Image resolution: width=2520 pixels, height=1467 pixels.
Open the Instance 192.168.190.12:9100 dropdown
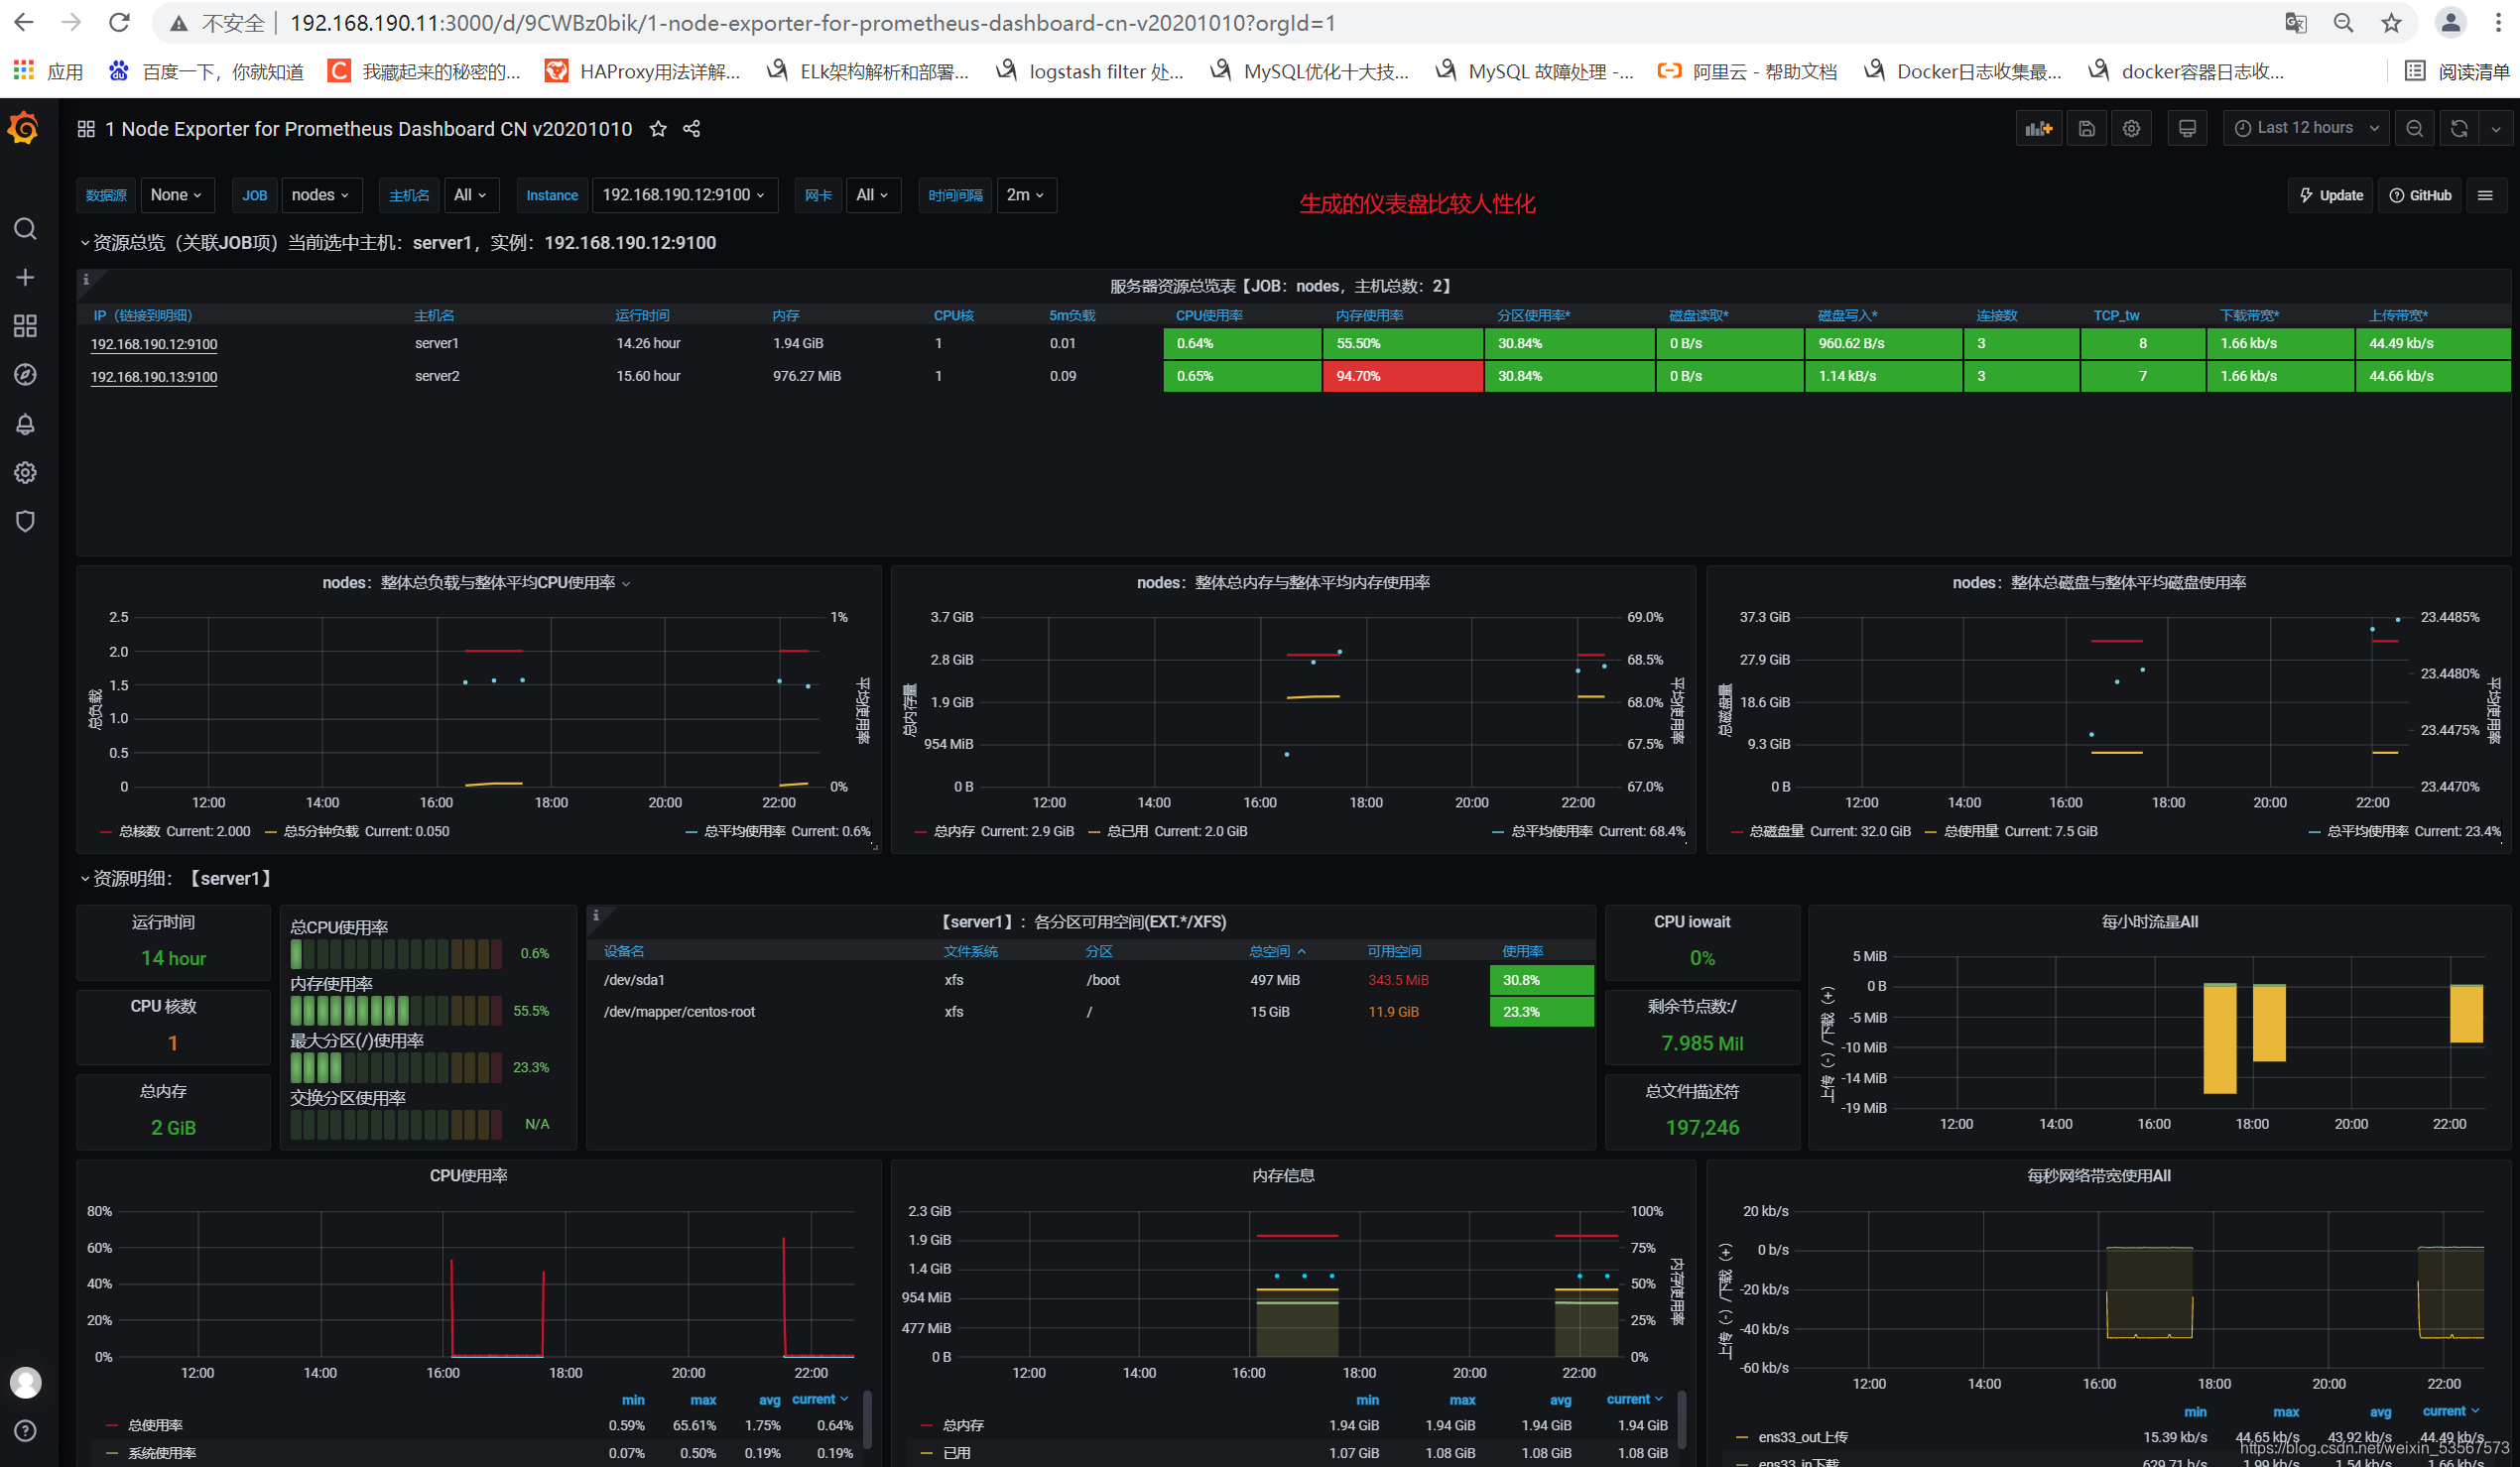tap(684, 195)
